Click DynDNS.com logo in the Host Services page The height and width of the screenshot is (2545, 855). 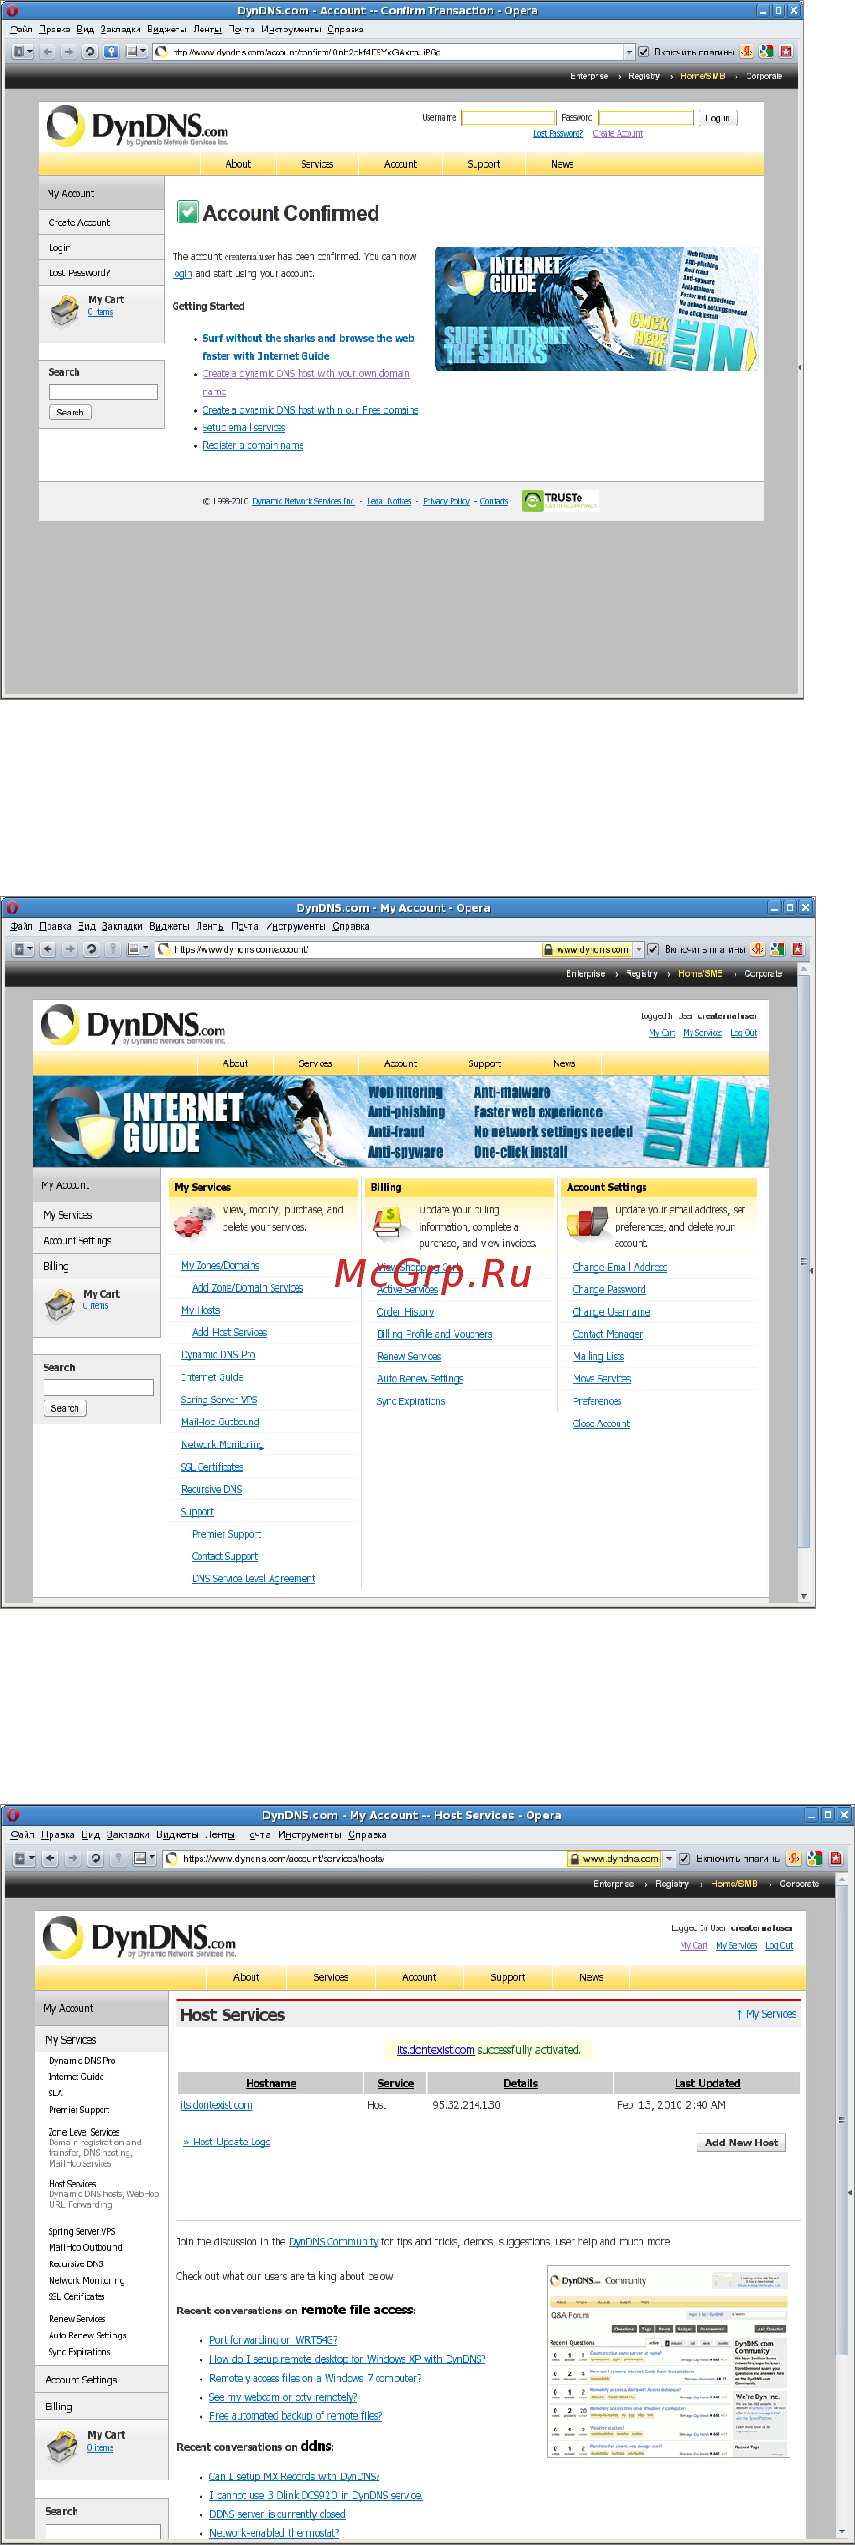click(140, 1938)
